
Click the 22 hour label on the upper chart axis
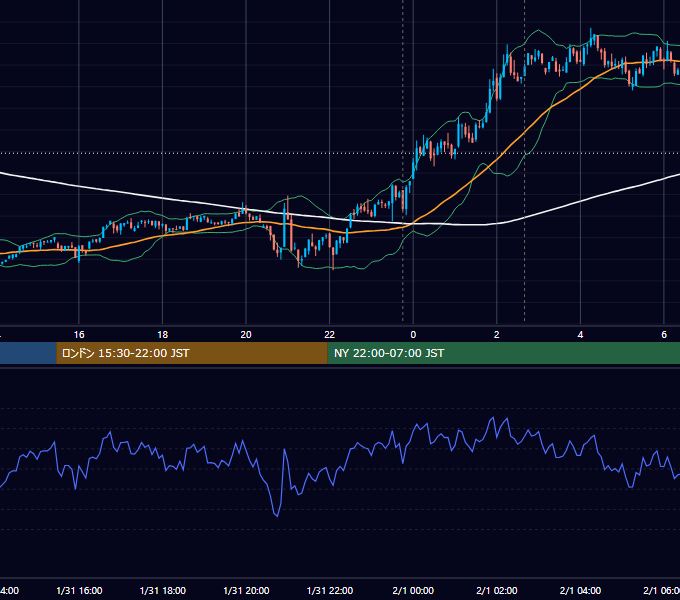[x=330, y=335]
